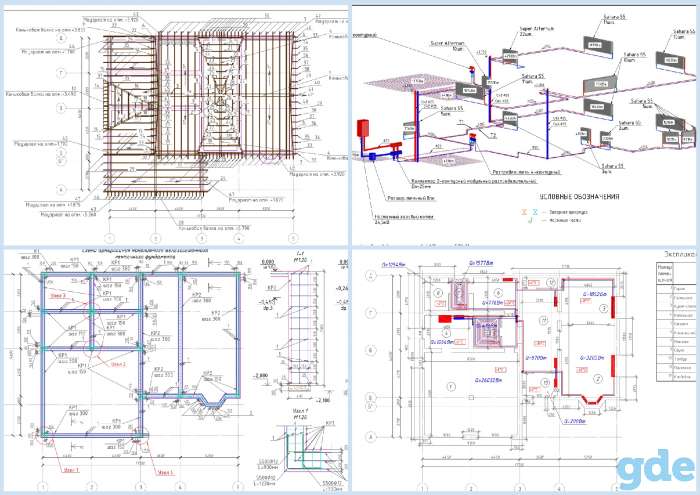Select the УСЛОВНЫЕ ОБОЗНАЧЕНИЯ legend heading

click(x=579, y=196)
